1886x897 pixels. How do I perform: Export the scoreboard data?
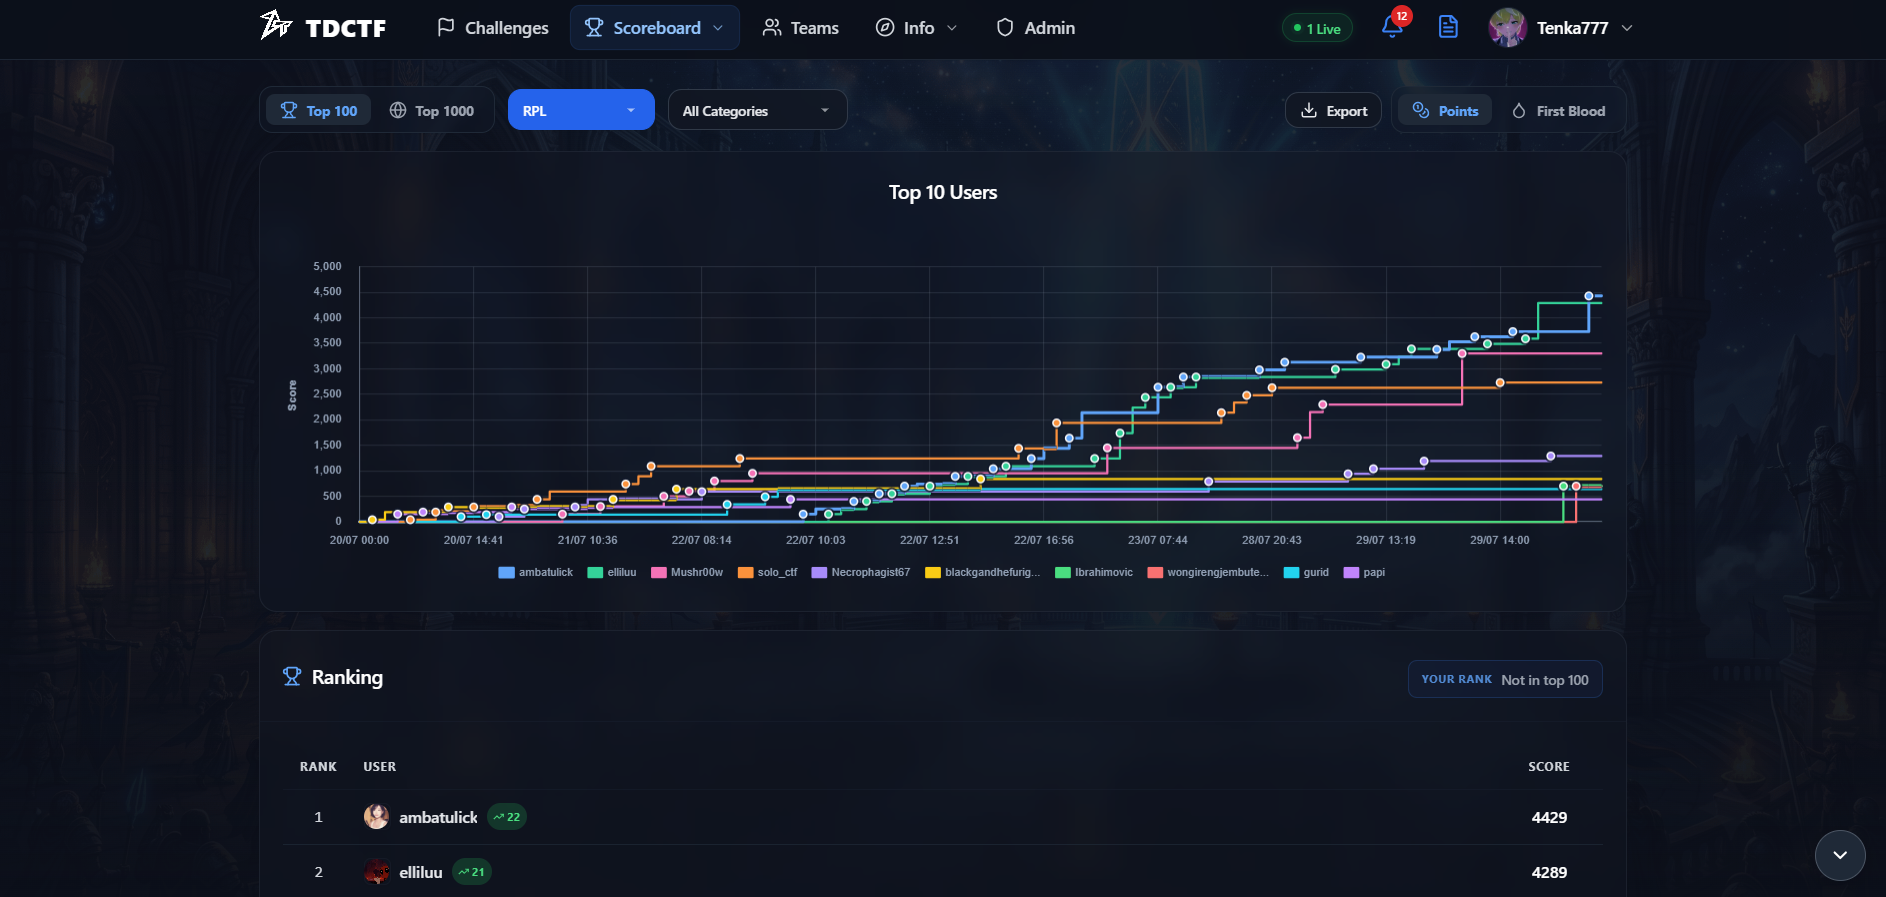pyautogui.click(x=1333, y=110)
